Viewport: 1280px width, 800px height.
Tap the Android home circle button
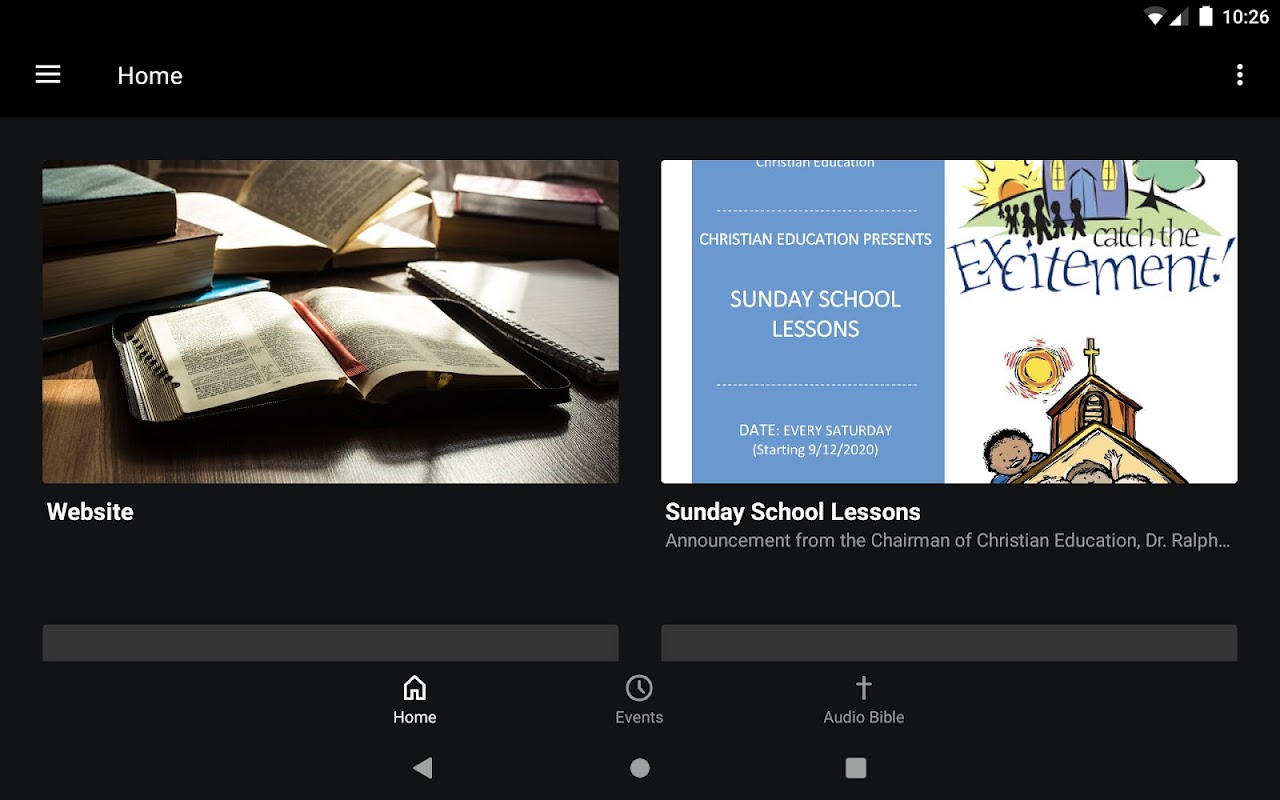coord(640,768)
